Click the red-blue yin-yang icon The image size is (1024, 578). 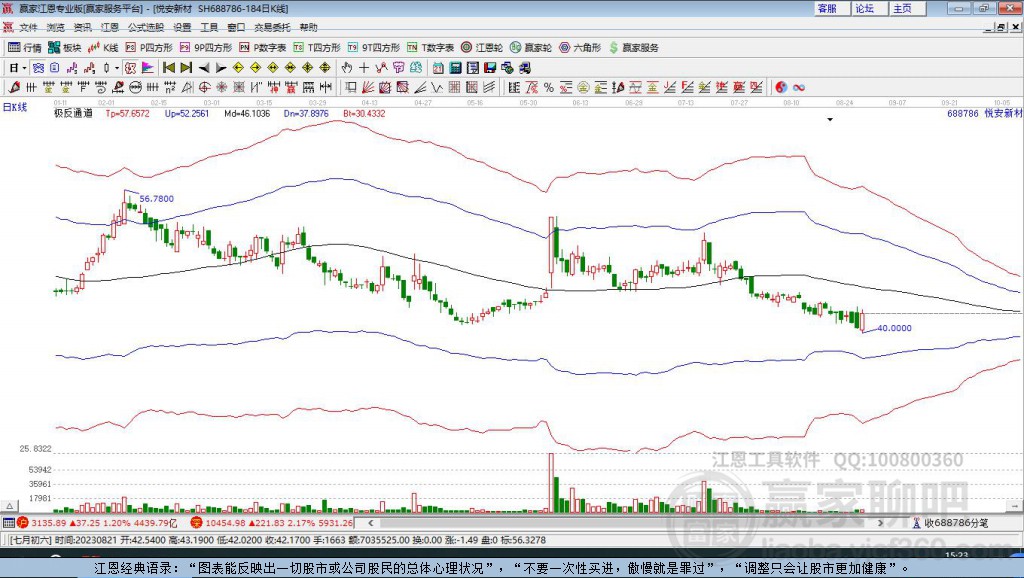781,88
